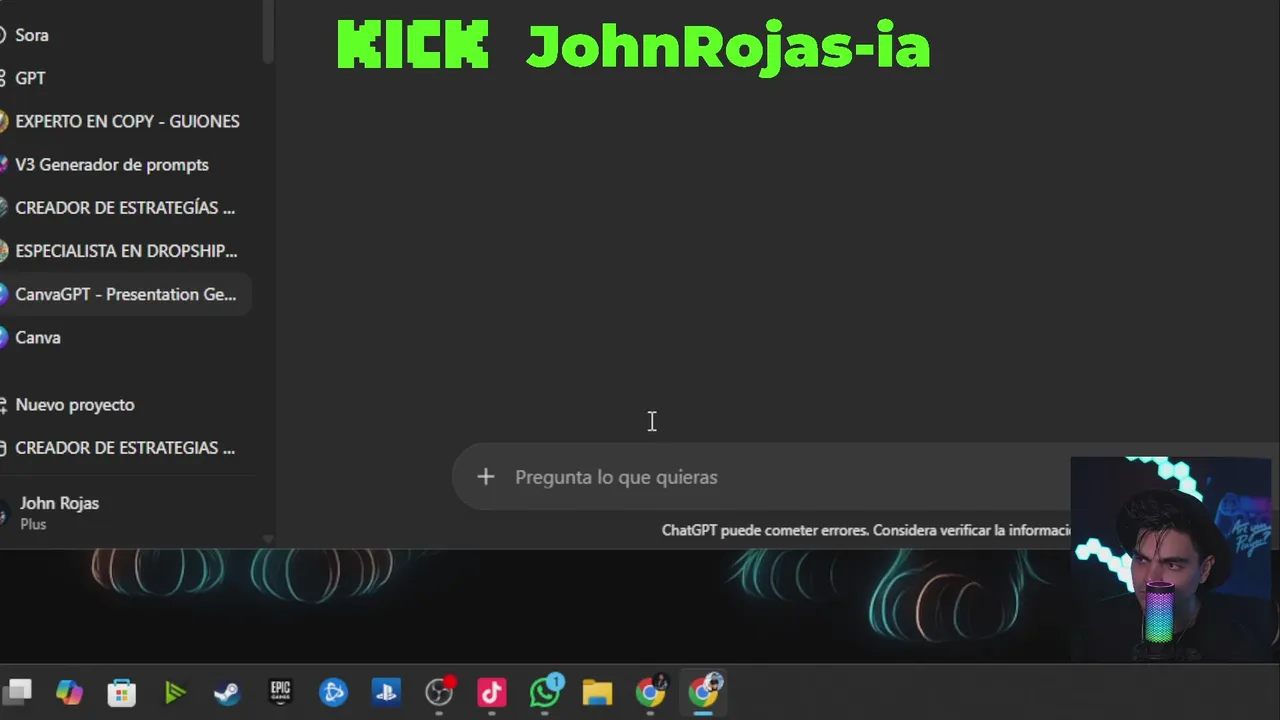Open WhatsApp from the taskbar

(x=545, y=692)
